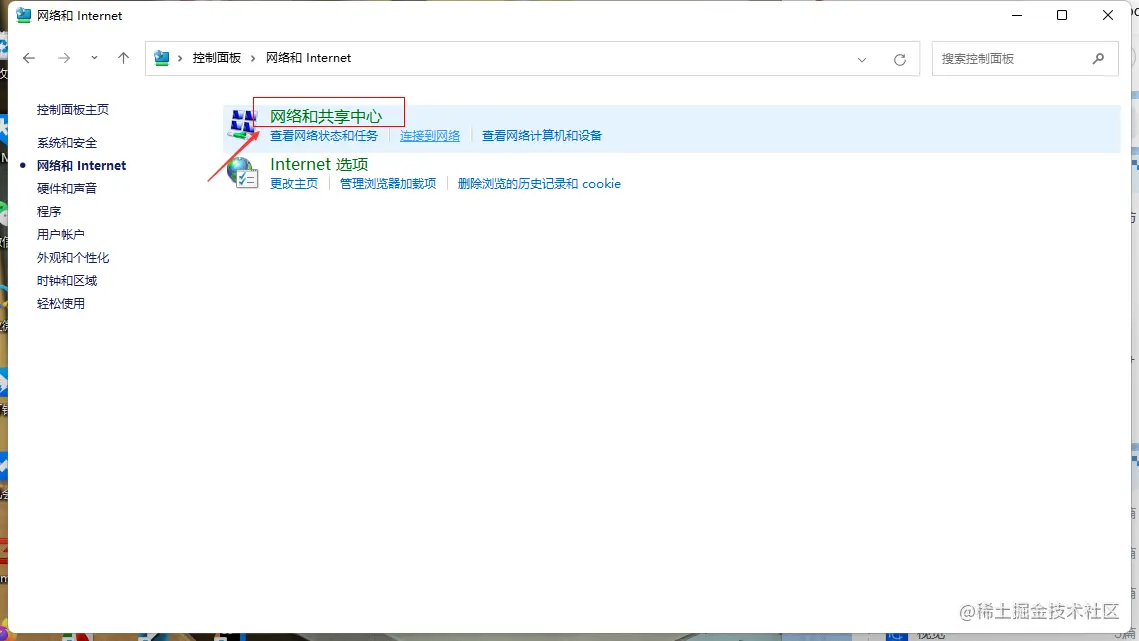
Task: Open Internet 选项 heading
Action: point(319,164)
